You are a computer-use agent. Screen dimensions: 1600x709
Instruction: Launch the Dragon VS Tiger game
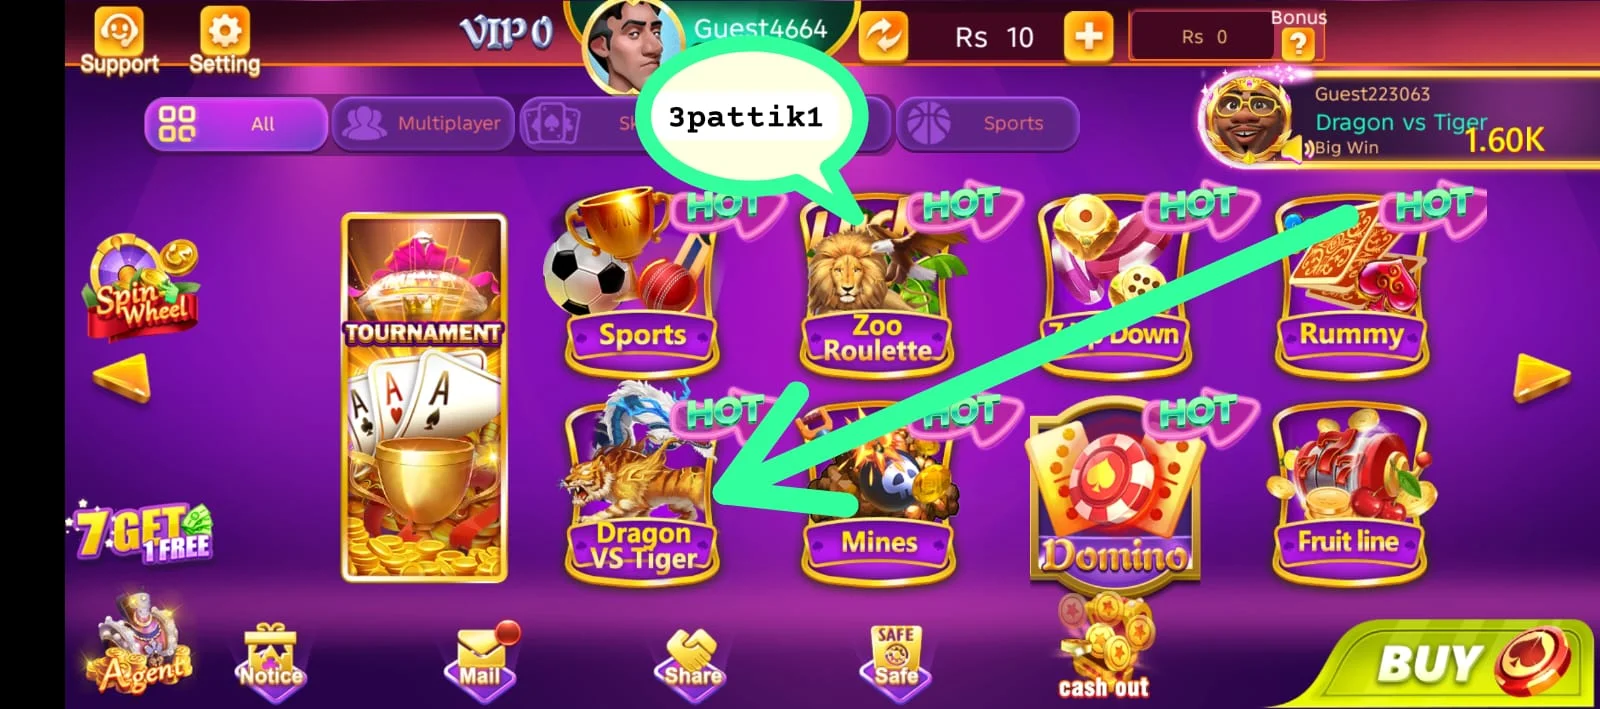point(641,487)
